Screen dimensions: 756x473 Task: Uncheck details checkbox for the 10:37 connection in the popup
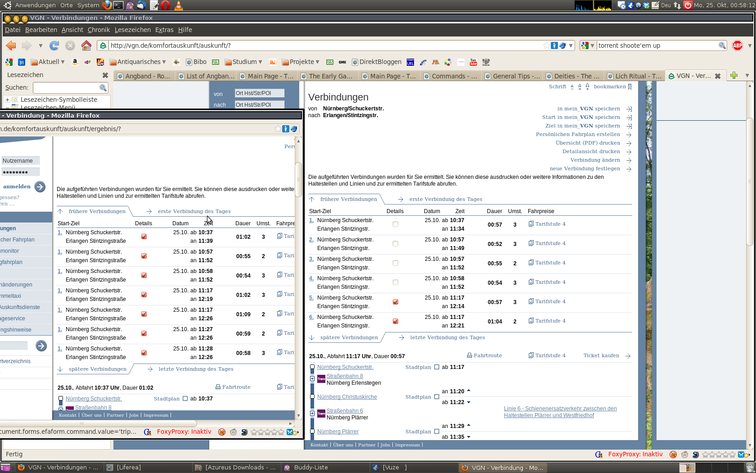[x=144, y=237]
